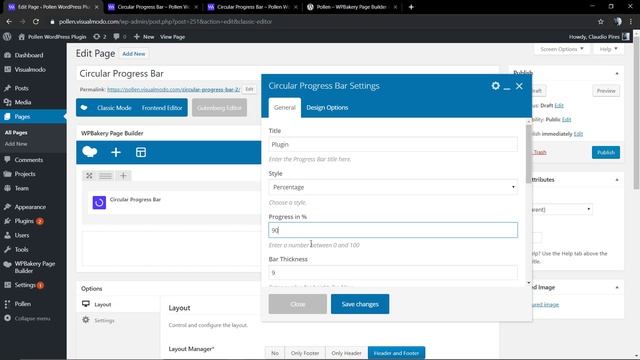
Task: Click the gray Close button
Action: (x=298, y=304)
